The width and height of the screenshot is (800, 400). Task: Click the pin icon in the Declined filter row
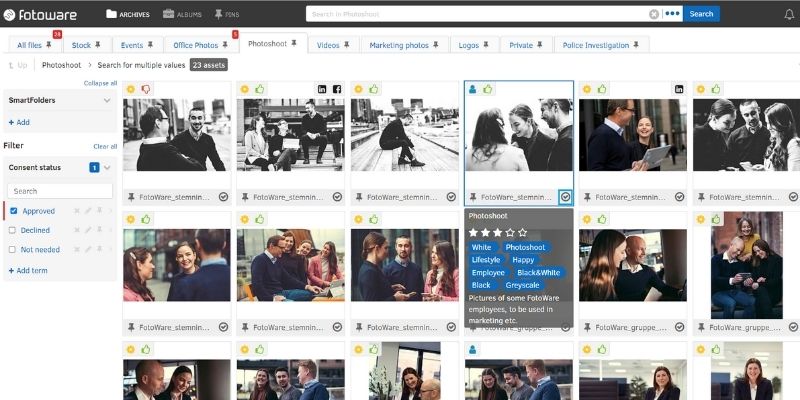pos(99,230)
